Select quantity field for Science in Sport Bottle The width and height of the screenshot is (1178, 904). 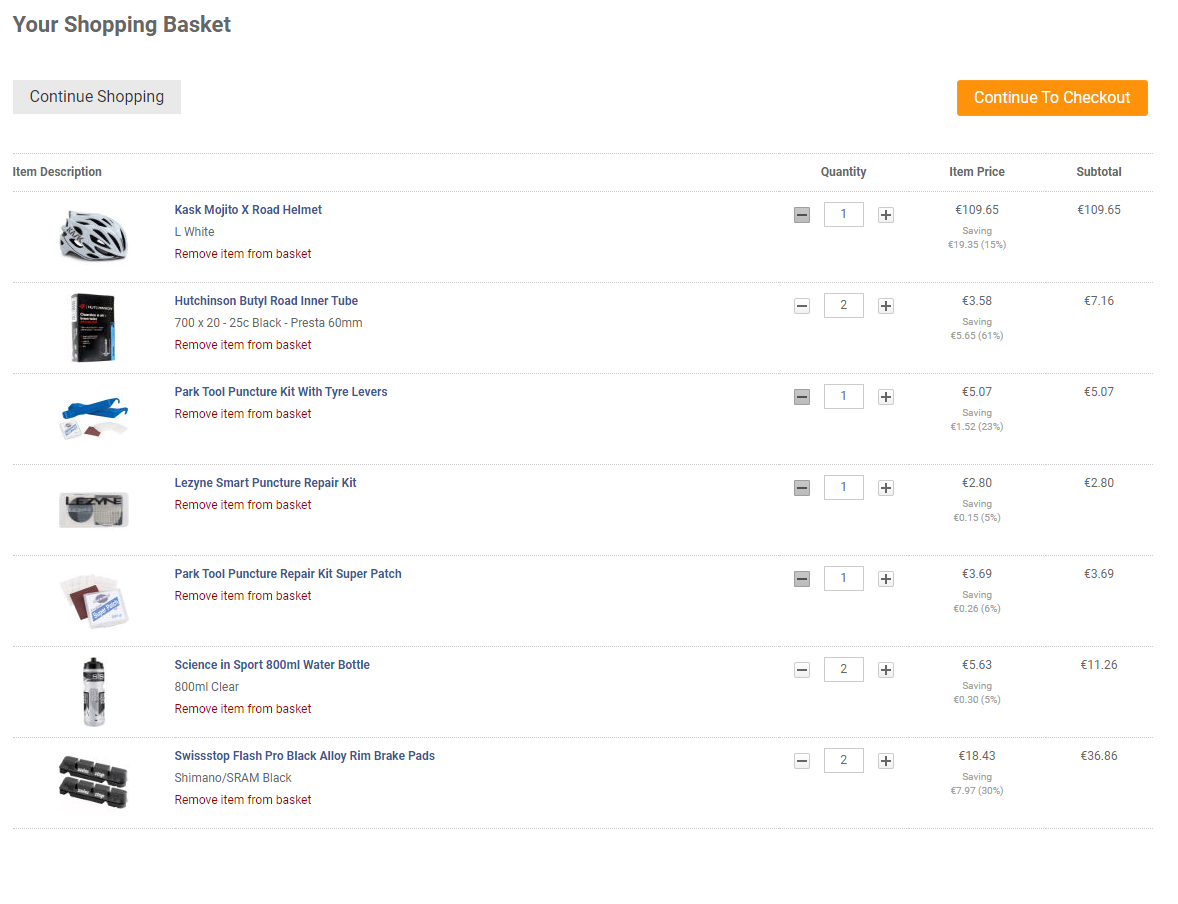click(x=844, y=669)
